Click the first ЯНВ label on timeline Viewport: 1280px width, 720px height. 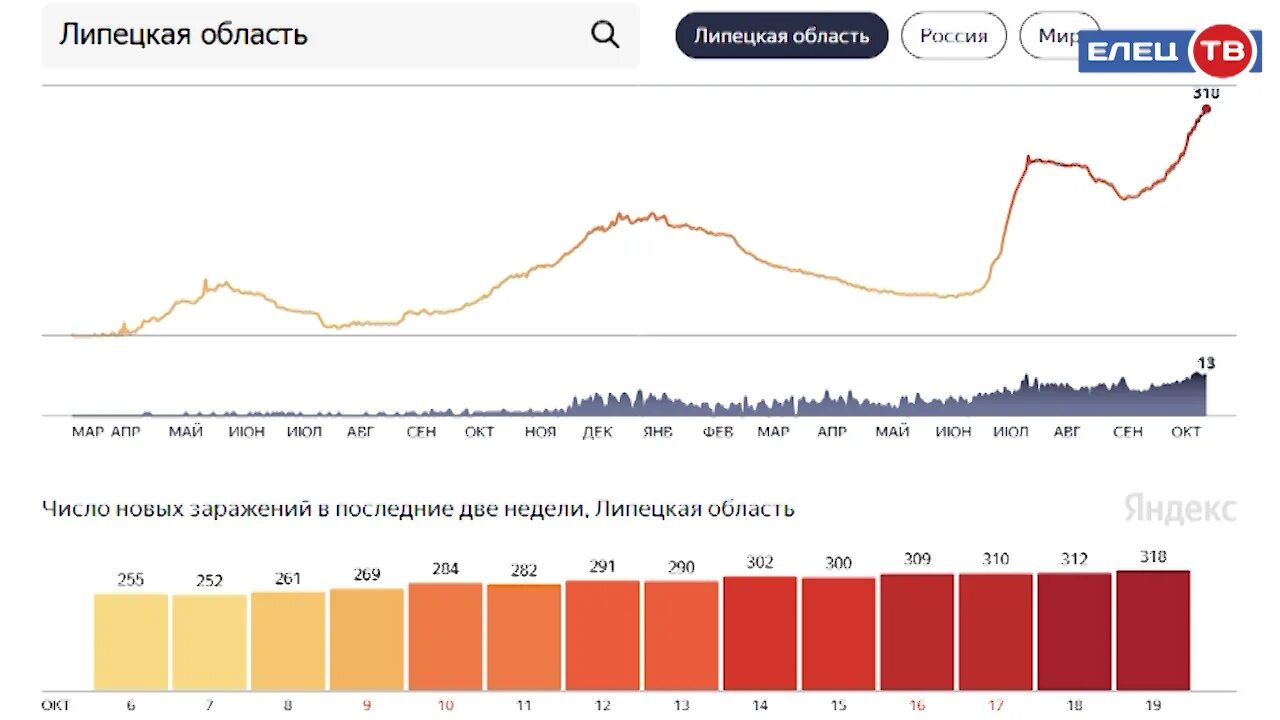tap(658, 432)
